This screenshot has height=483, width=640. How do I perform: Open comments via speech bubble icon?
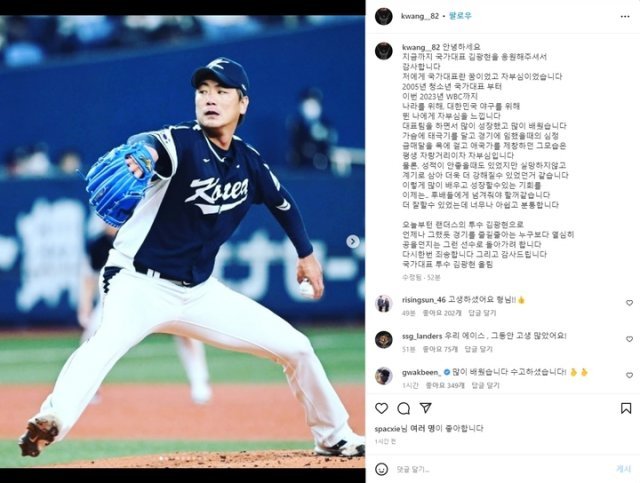tap(403, 408)
